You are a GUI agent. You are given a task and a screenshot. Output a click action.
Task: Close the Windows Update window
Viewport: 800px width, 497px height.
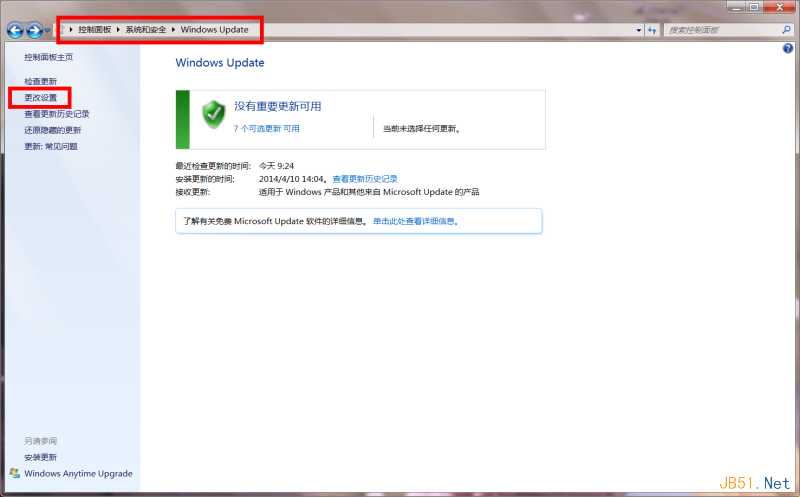pyautogui.click(x=779, y=7)
